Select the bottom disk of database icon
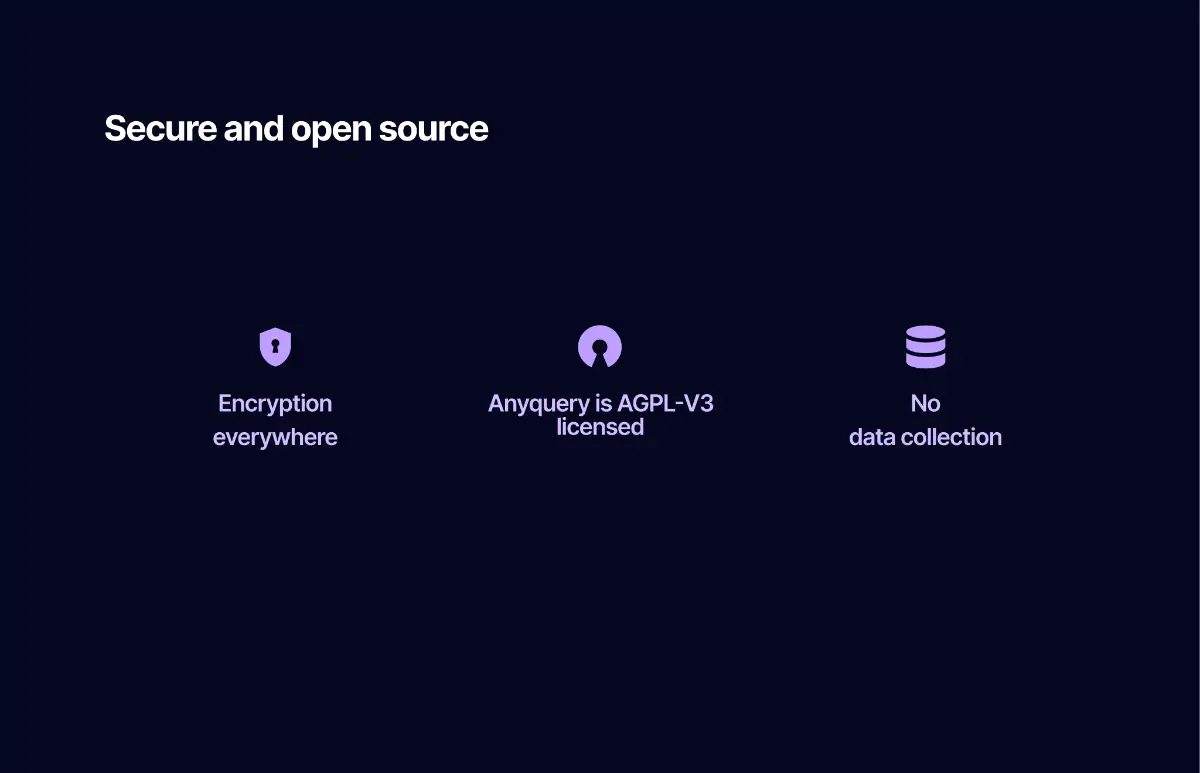1200x773 pixels. 925,361
